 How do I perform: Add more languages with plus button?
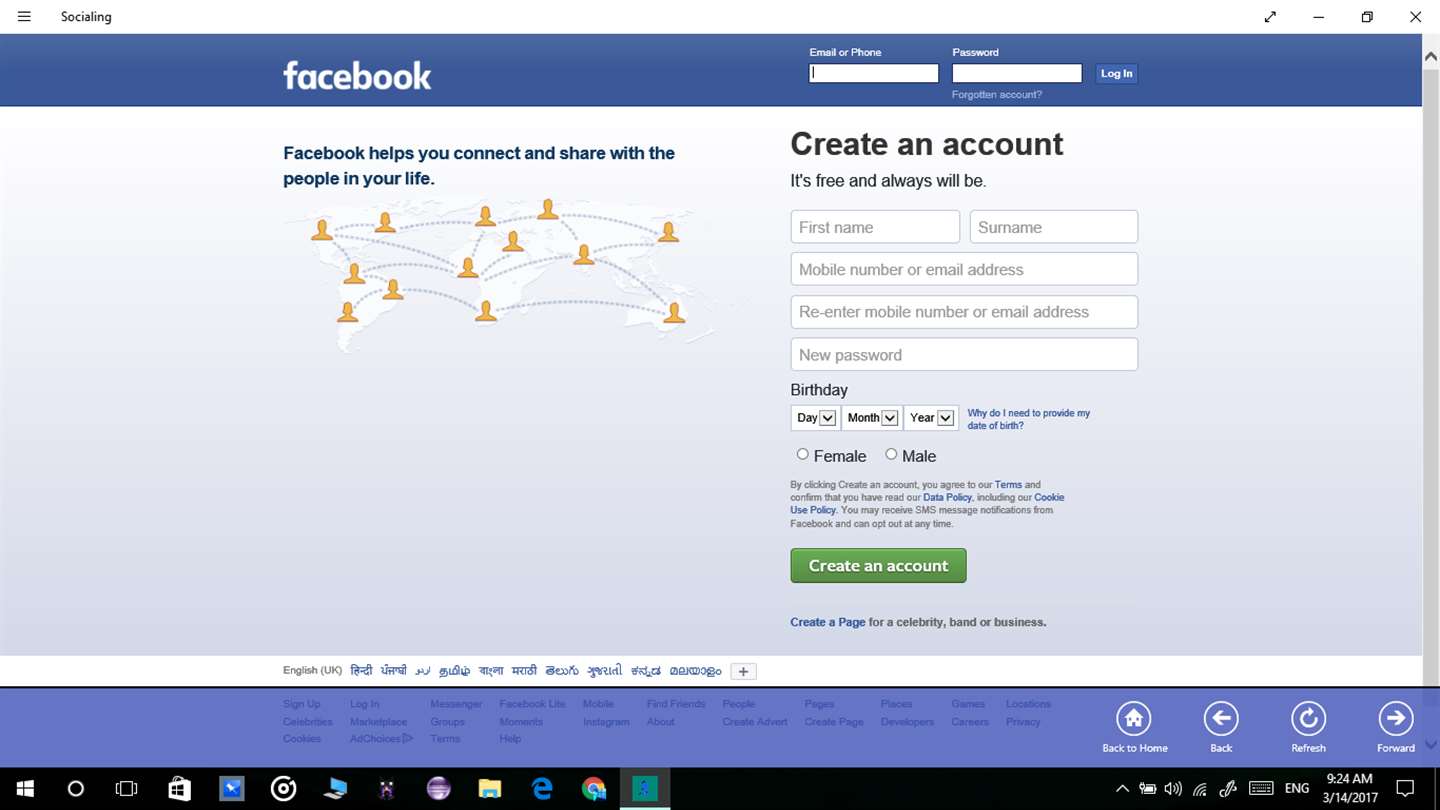[x=743, y=671]
